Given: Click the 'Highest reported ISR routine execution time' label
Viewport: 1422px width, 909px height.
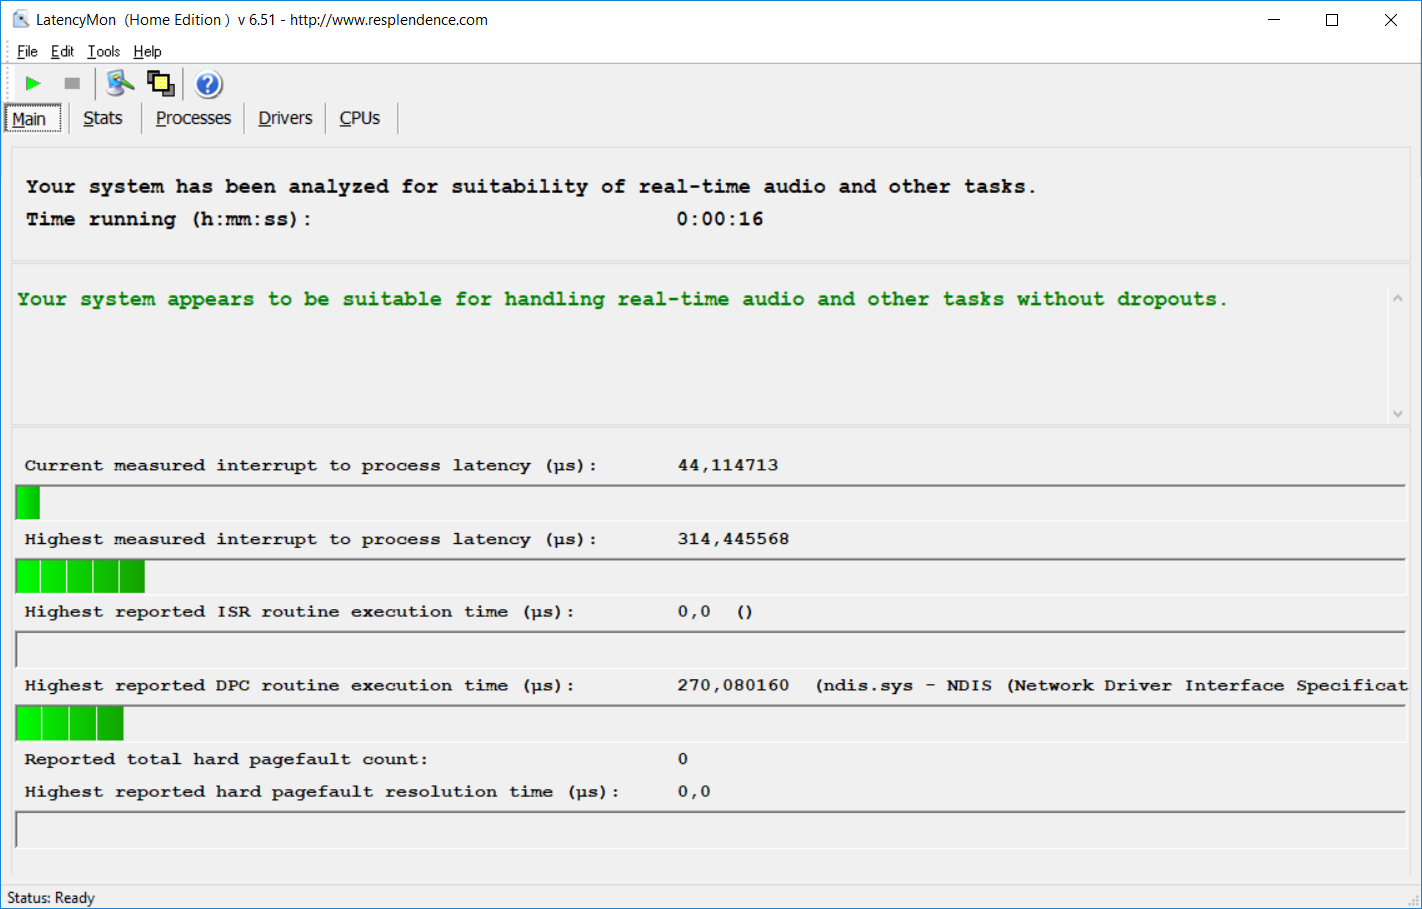Looking at the screenshot, I should click(x=300, y=612).
